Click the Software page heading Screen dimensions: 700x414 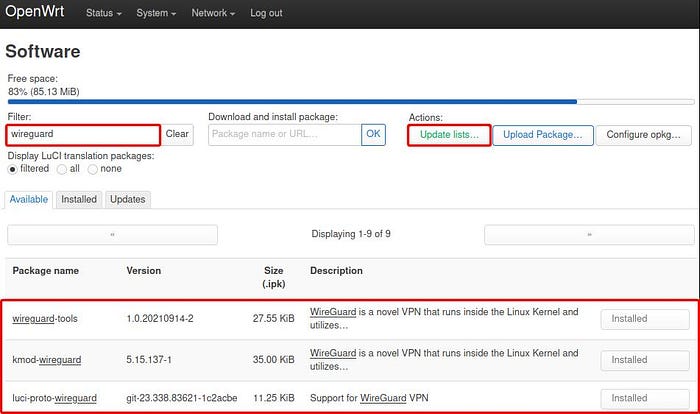(43, 51)
